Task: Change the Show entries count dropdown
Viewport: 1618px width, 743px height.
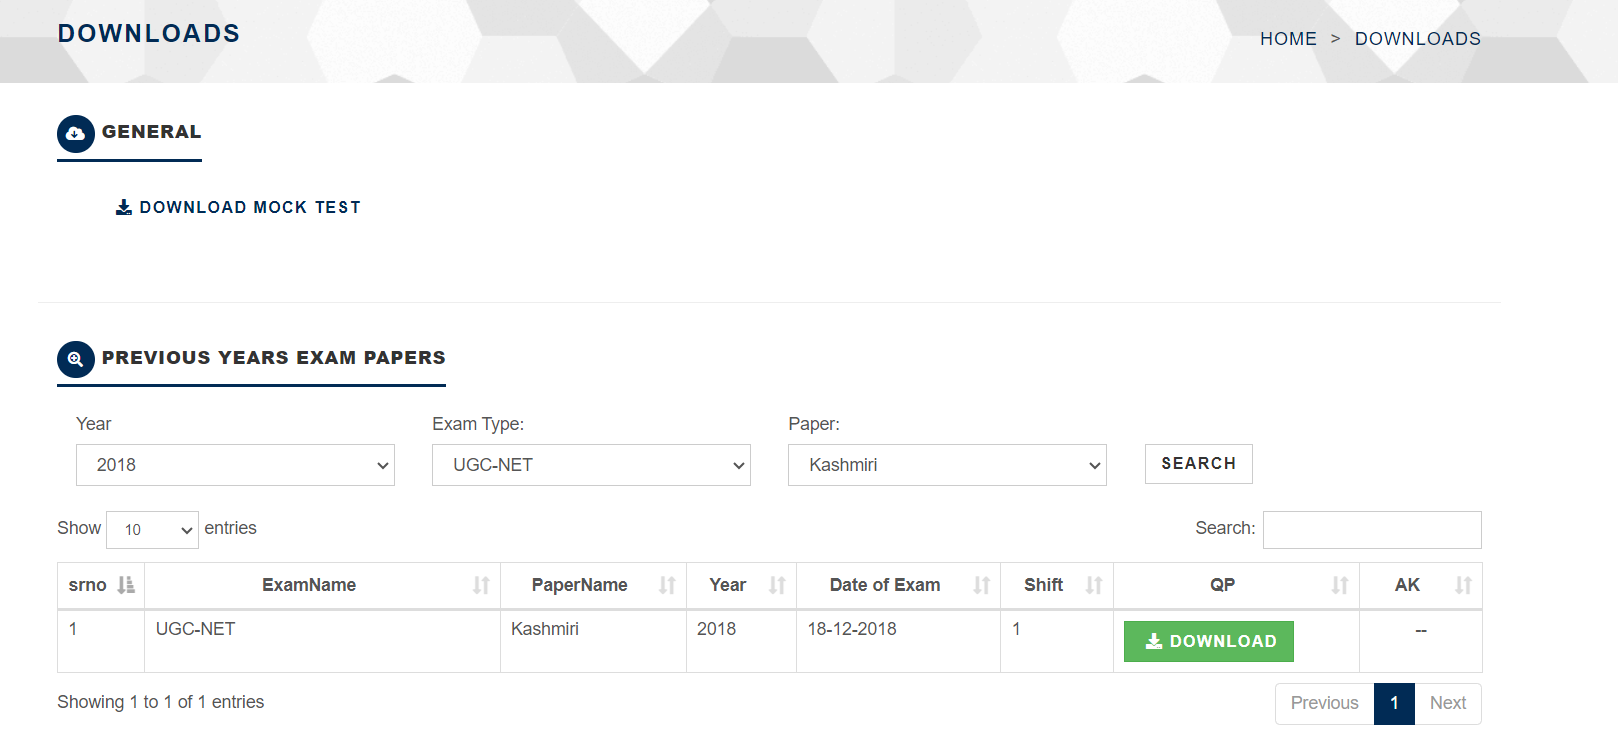Action: click(152, 530)
